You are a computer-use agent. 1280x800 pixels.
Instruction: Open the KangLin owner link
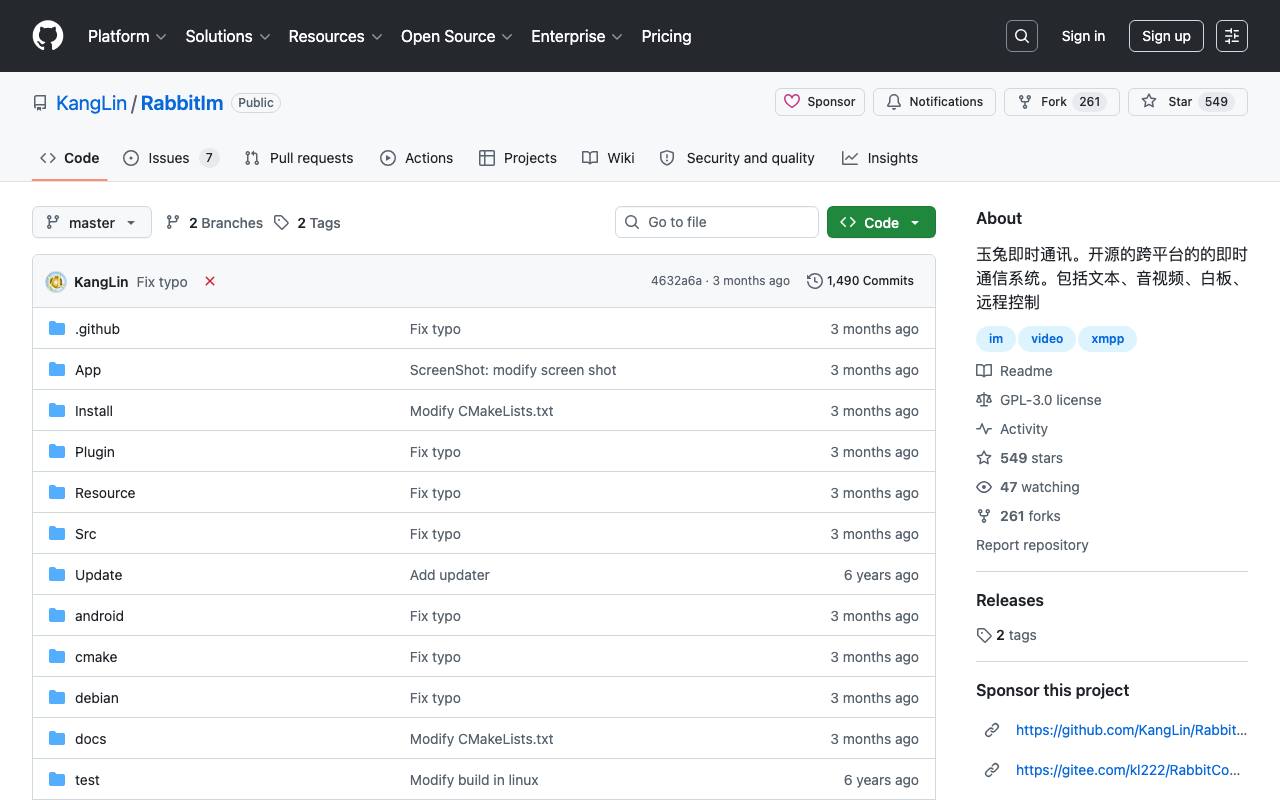click(91, 103)
